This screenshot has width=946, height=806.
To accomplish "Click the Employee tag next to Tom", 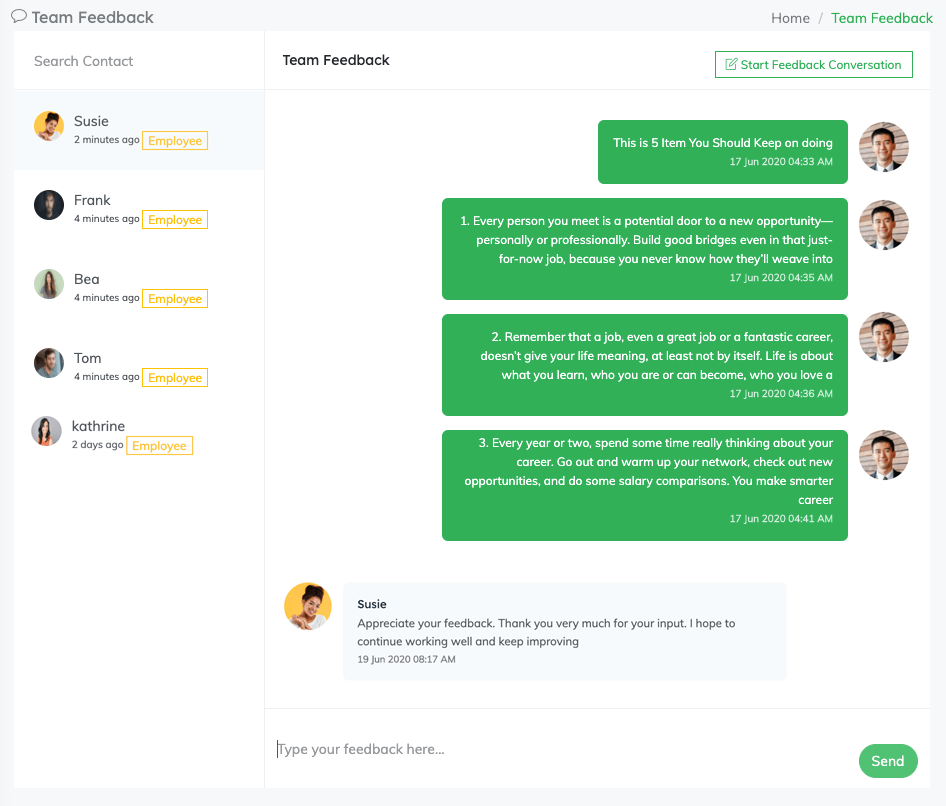I will (x=175, y=378).
